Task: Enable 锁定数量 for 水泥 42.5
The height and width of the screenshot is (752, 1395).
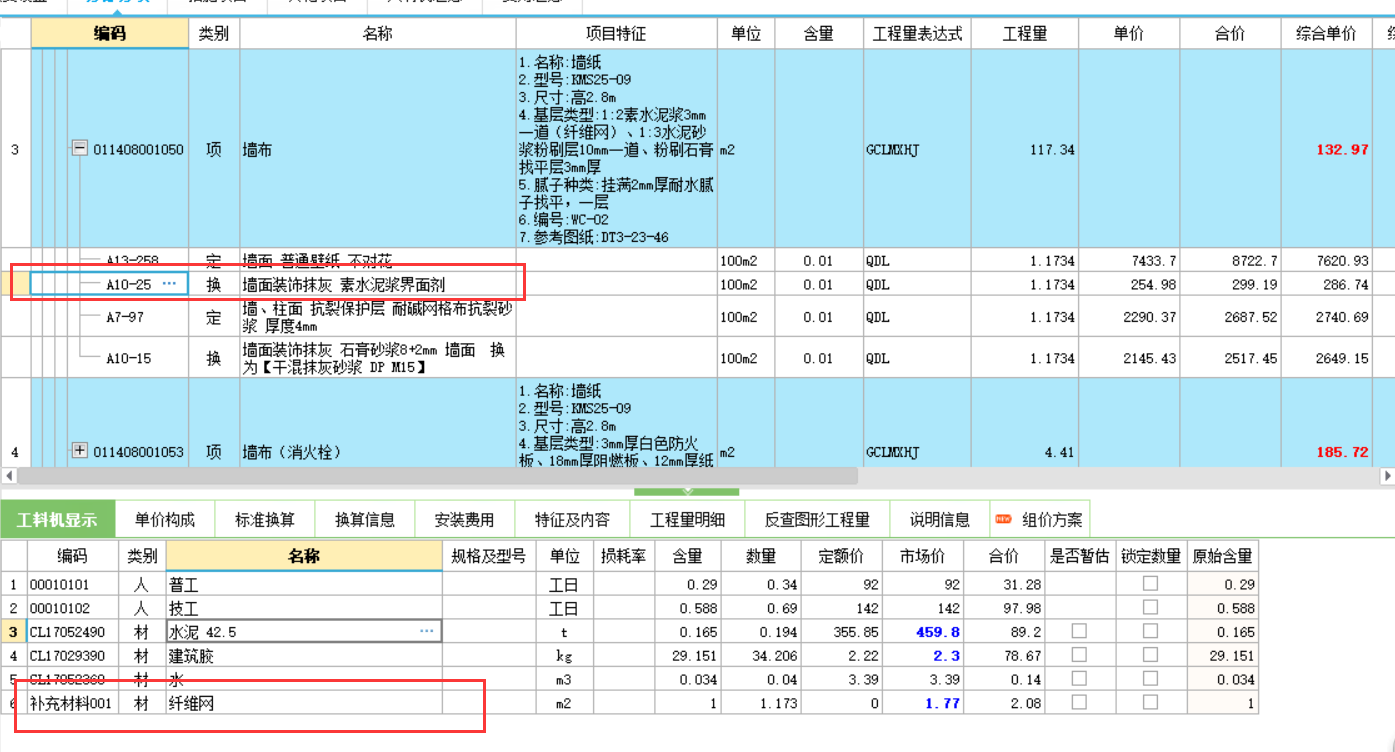Action: pyautogui.click(x=1150, y=631)
